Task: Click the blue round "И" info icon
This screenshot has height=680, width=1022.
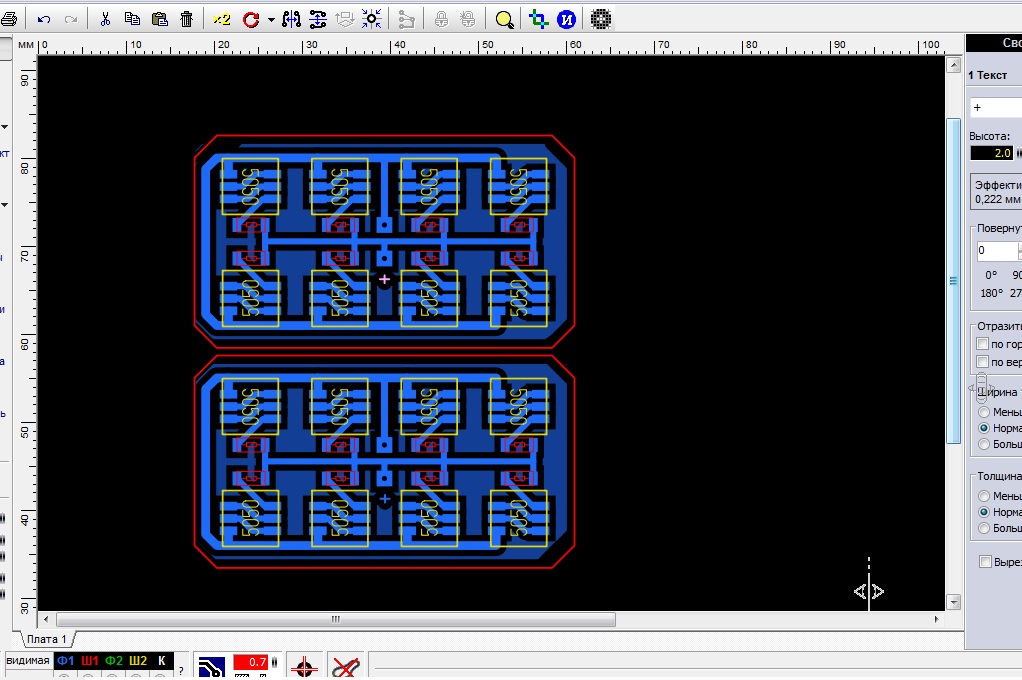Action: coord(566,19)
